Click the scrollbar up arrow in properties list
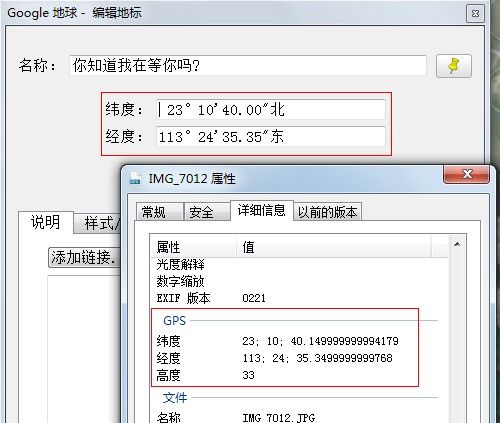The image size is (500, 423). 457,244
